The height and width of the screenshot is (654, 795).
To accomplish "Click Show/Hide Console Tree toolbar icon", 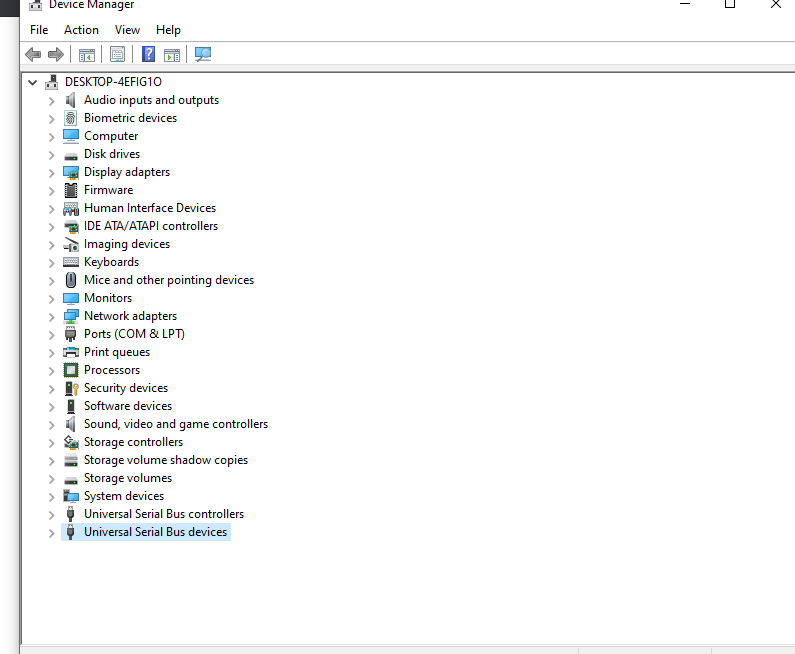I will (87, 55).
